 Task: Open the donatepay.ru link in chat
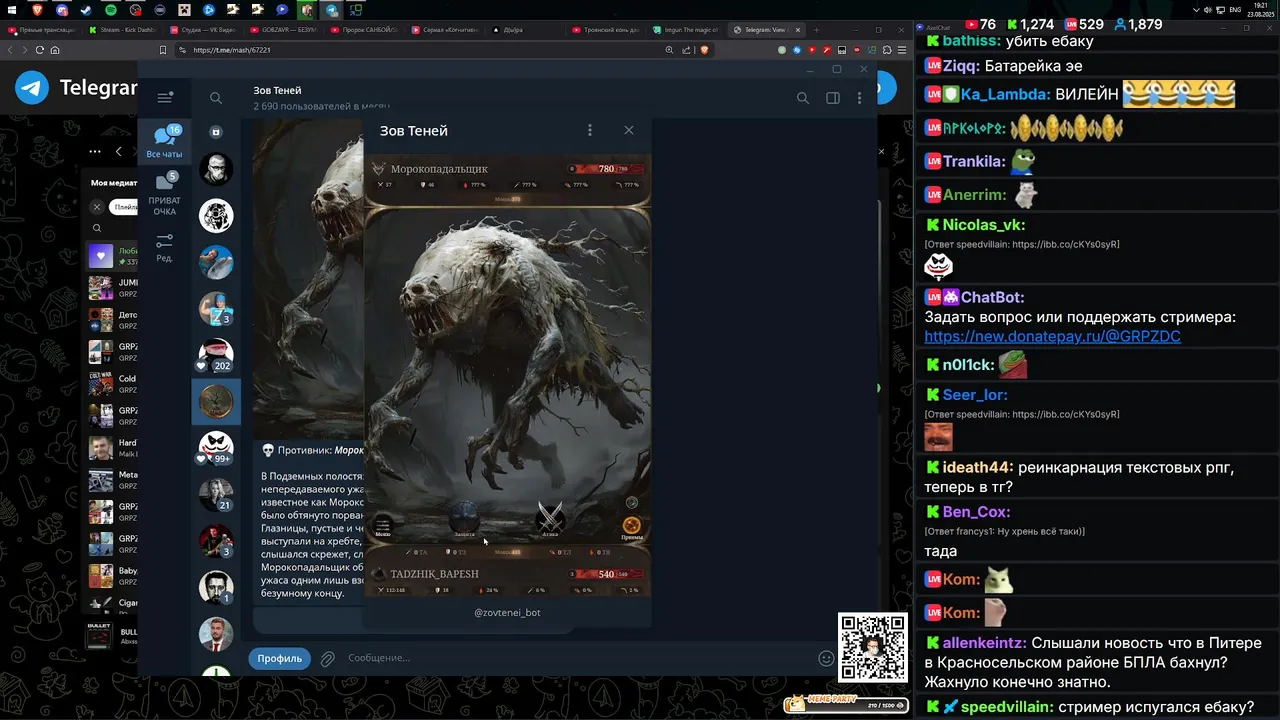pyautogui.click(x=1052, y=337)
